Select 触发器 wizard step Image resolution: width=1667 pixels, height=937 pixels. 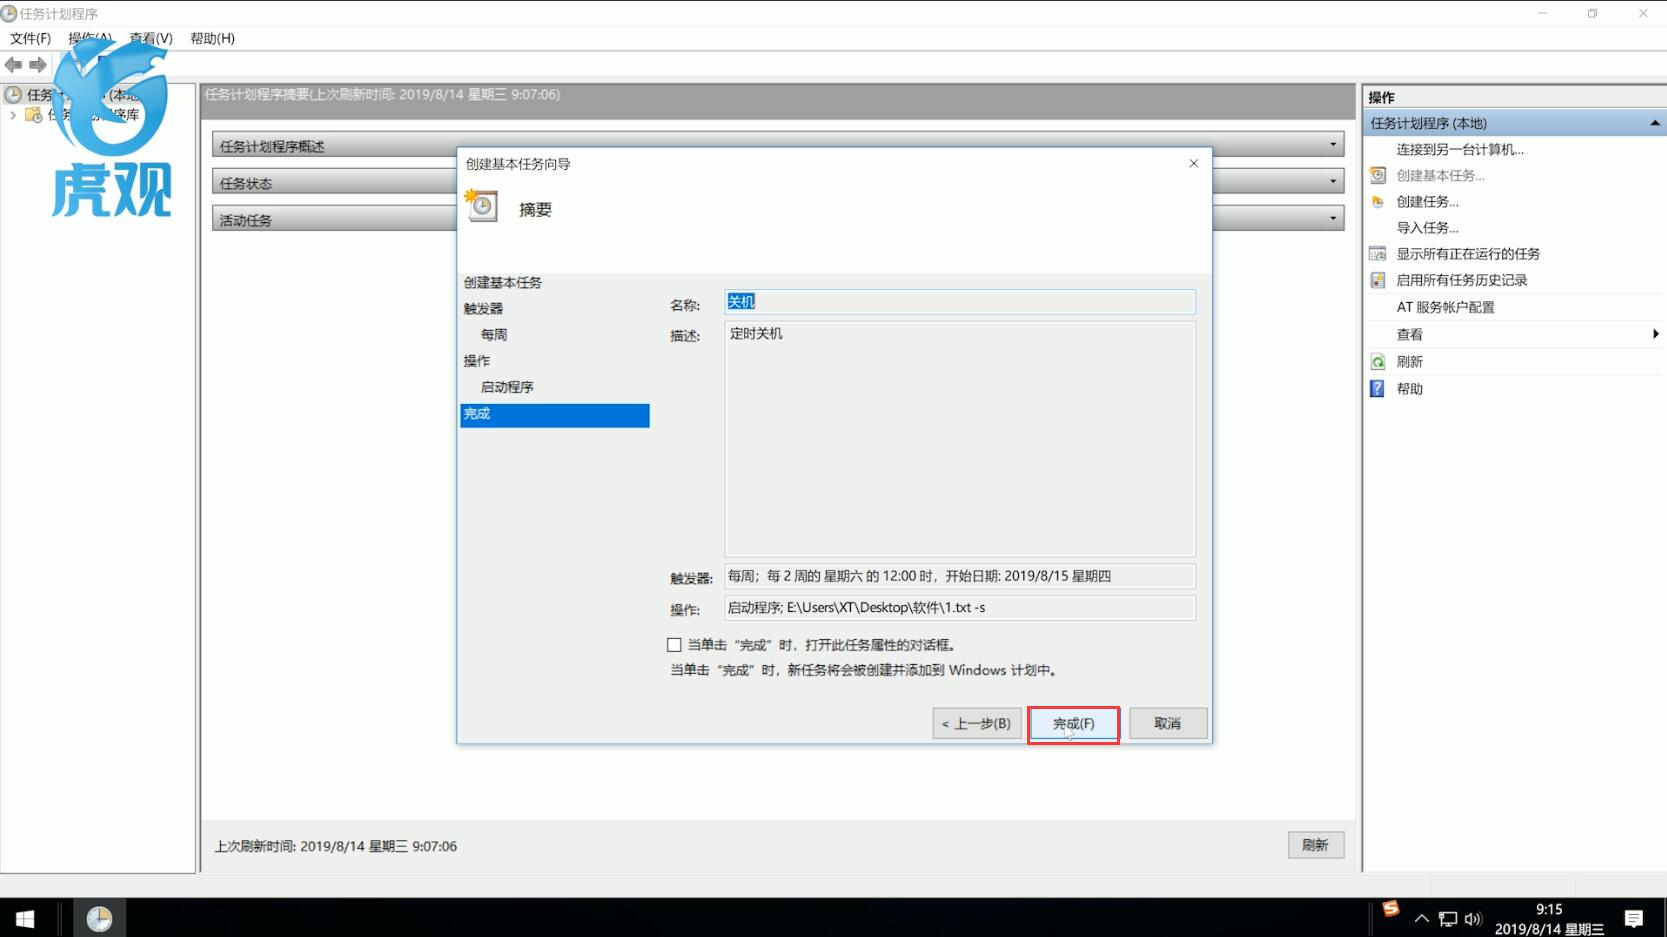[484, 309]
